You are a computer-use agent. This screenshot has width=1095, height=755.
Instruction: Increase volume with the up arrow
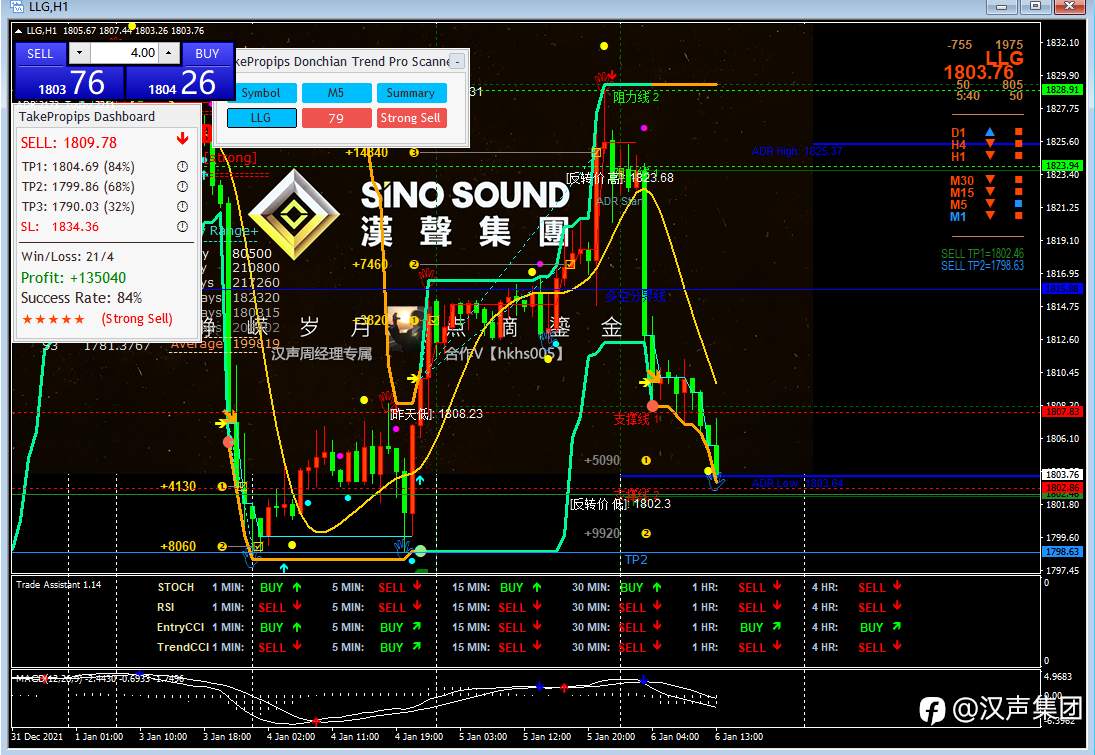[168, 53]
